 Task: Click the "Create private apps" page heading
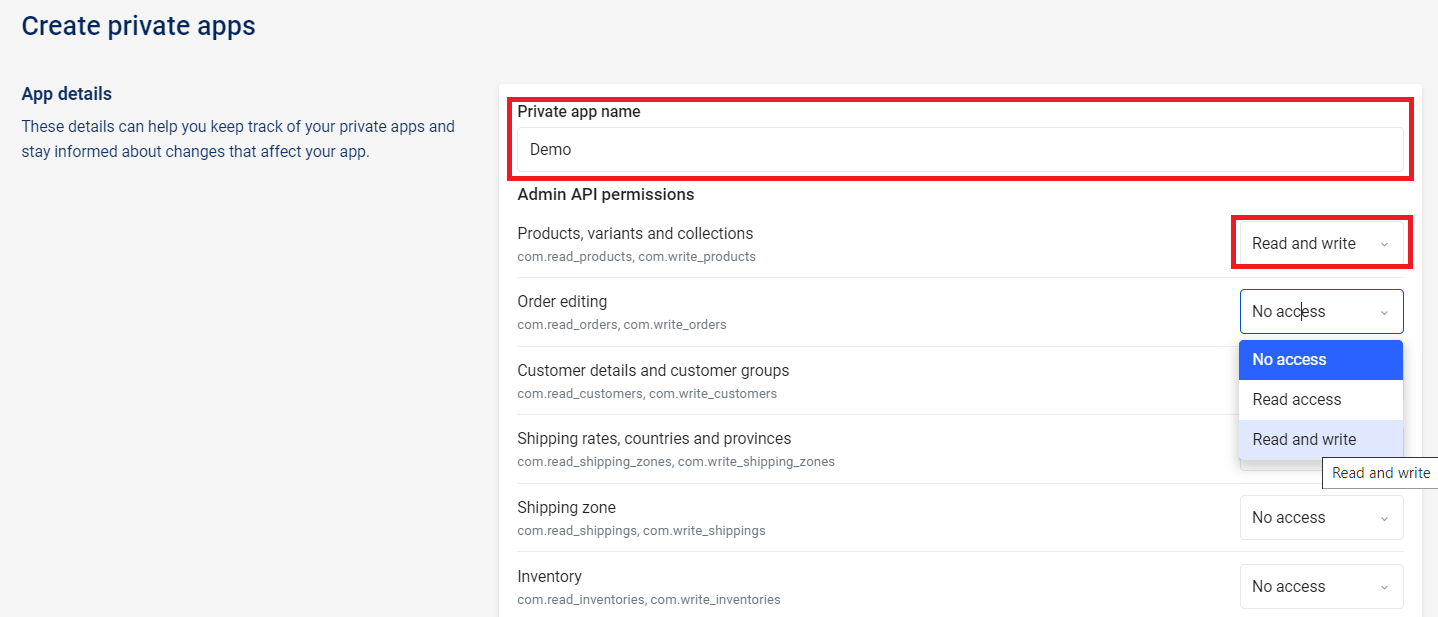point(138,26)
